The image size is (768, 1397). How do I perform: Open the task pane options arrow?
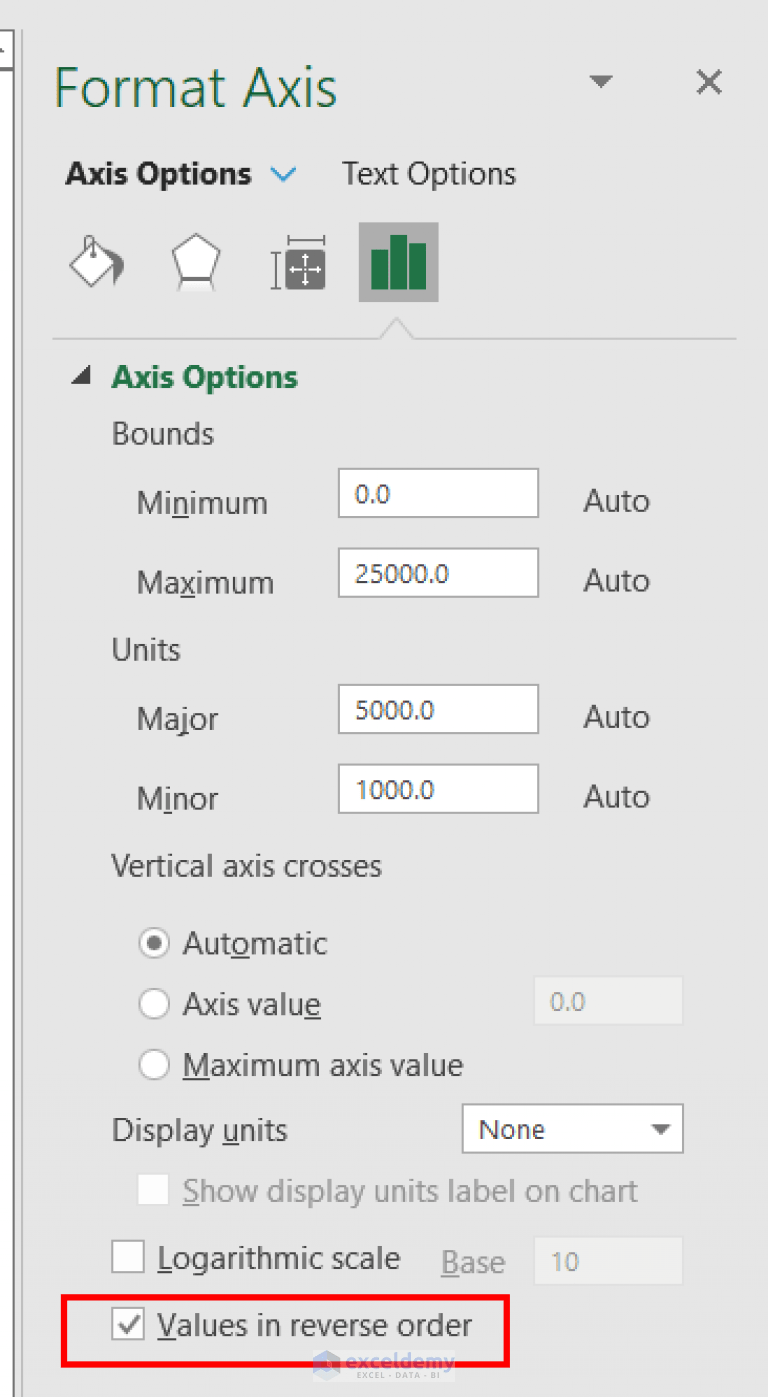pos(601,82)
